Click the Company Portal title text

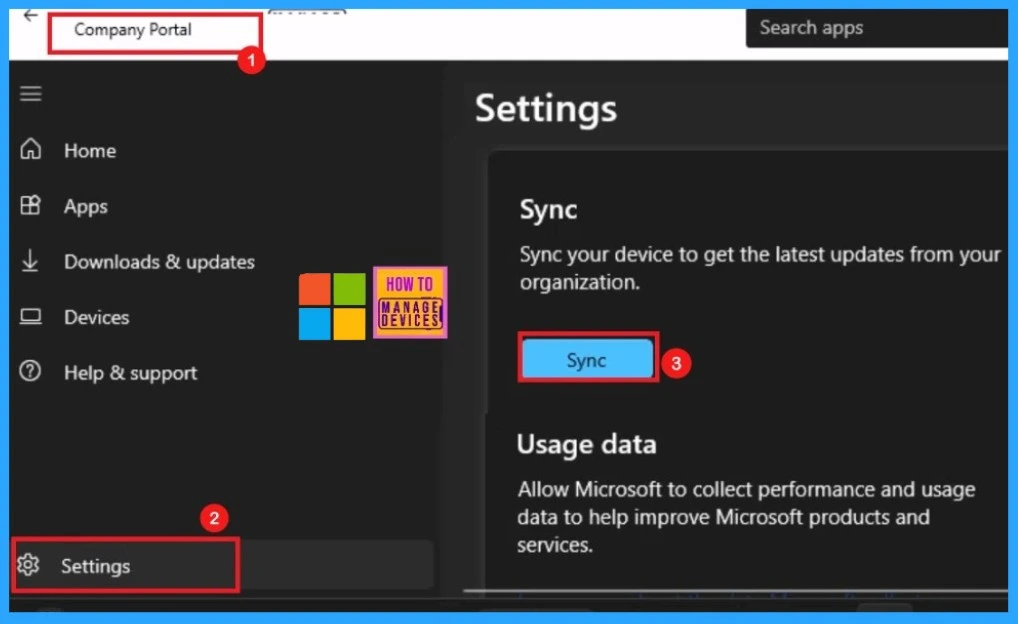(x=132, y=30)
